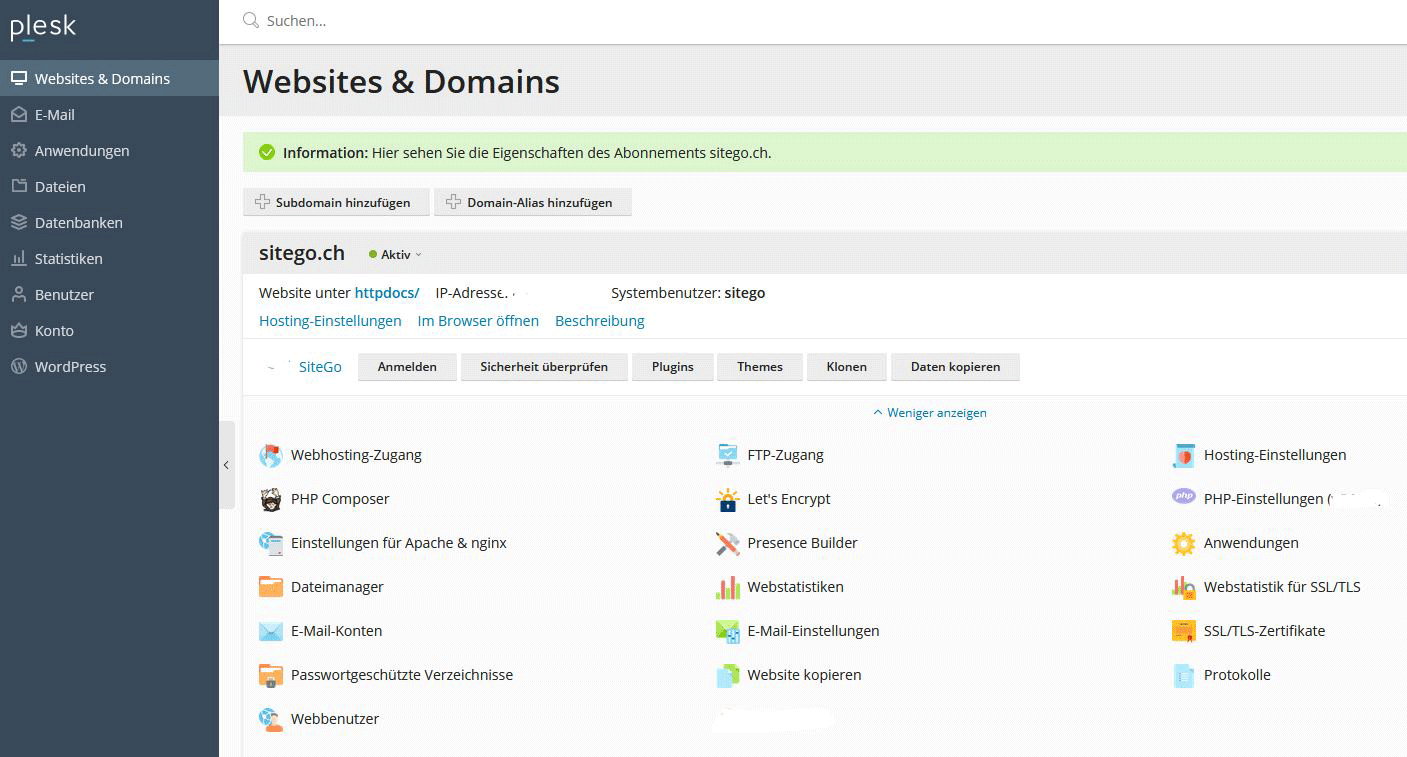Click the Plesk logo
The width and height of the screenshot is (1407, 757).
(x=43, y=27)
